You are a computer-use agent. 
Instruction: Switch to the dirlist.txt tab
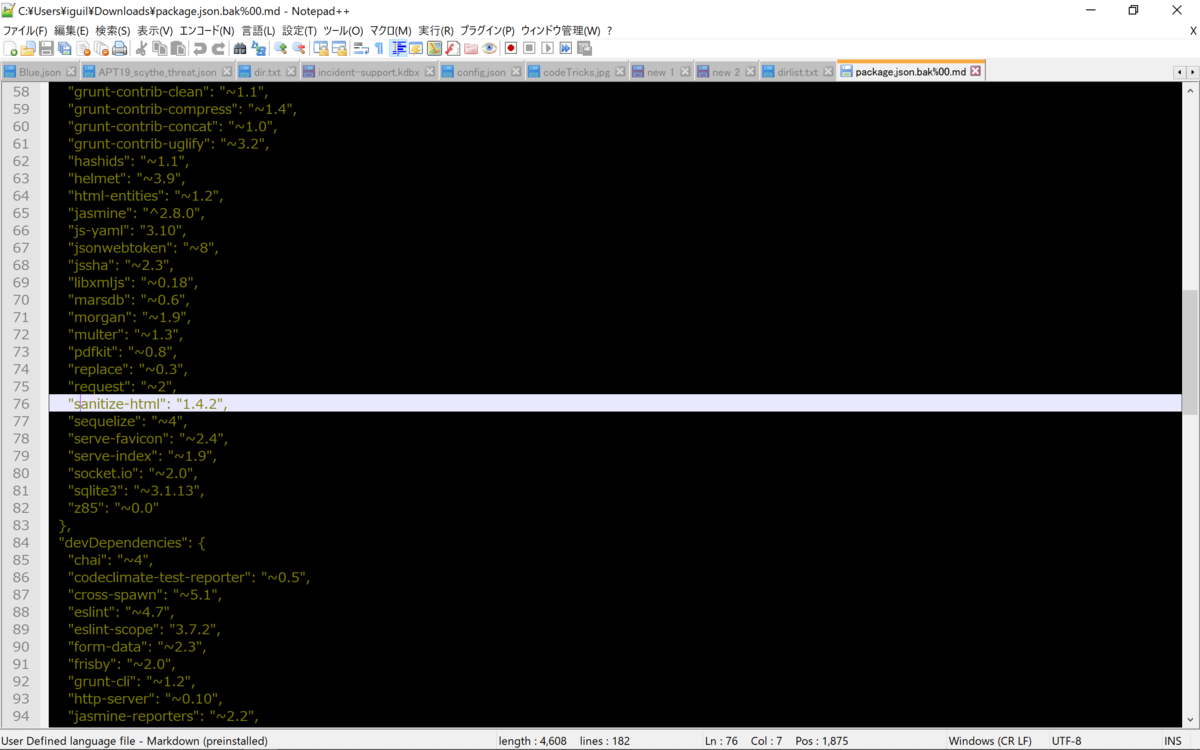(798, 72)
